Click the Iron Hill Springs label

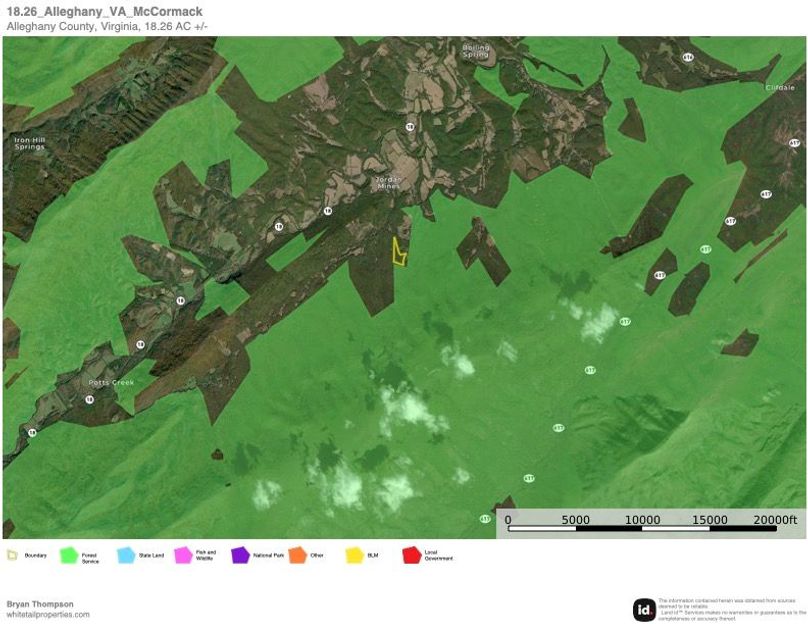click(x=32, y=143)
